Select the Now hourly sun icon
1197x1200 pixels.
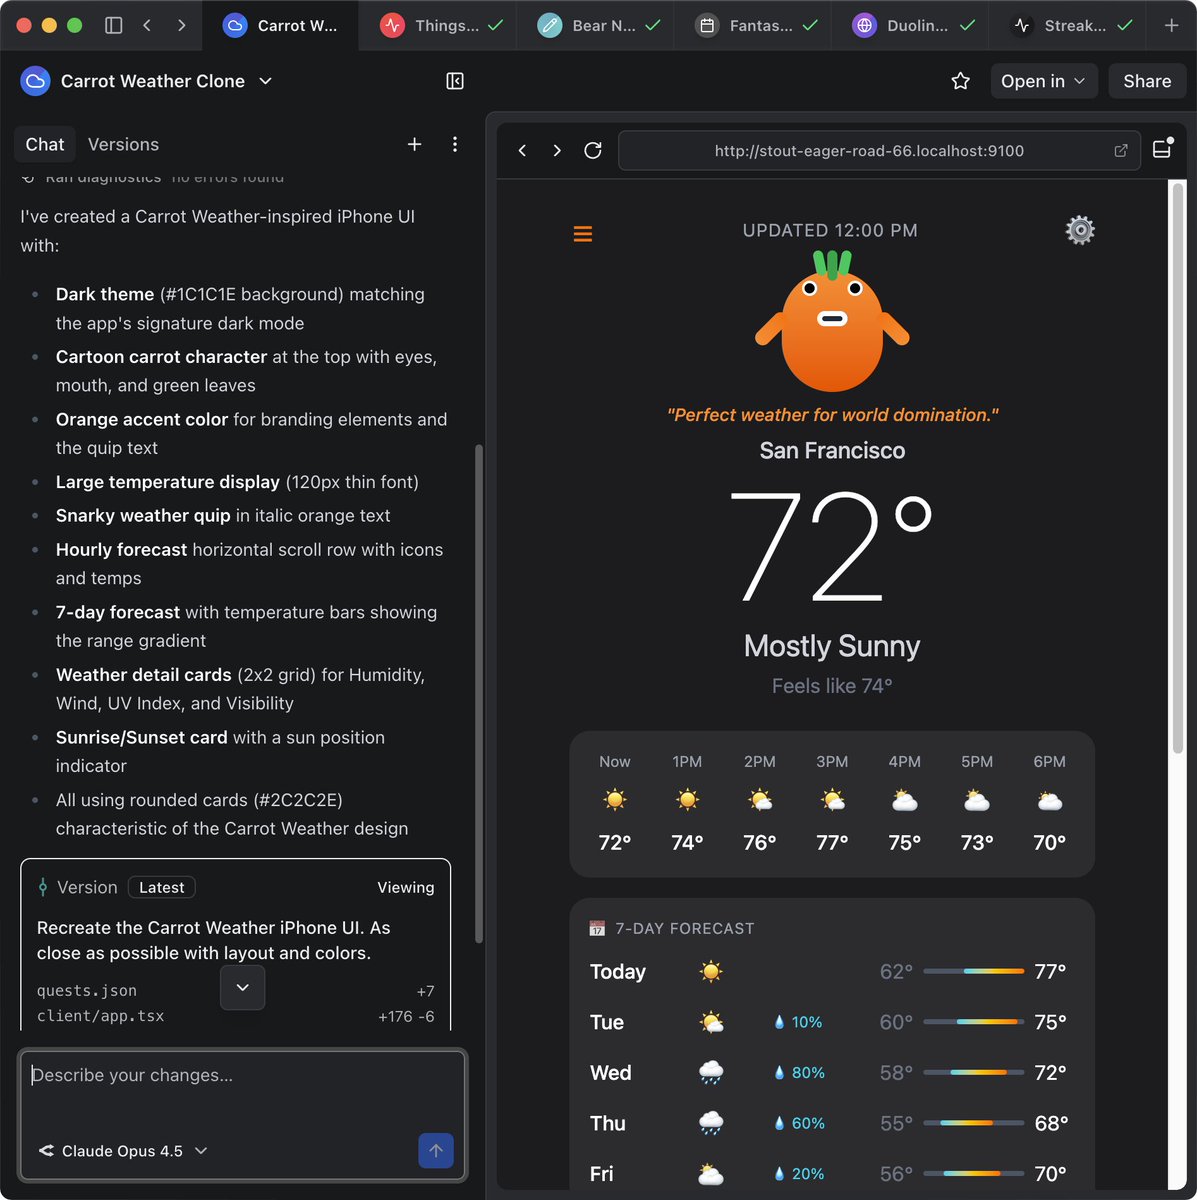click(615, 800)
